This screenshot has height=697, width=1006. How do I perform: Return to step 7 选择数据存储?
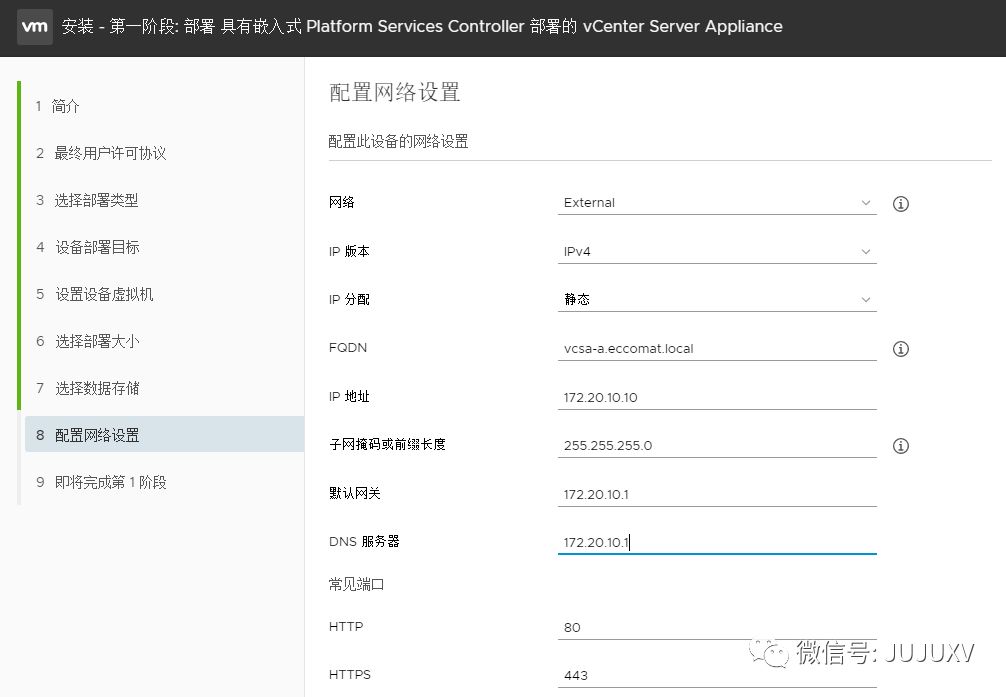click(96, 388)
